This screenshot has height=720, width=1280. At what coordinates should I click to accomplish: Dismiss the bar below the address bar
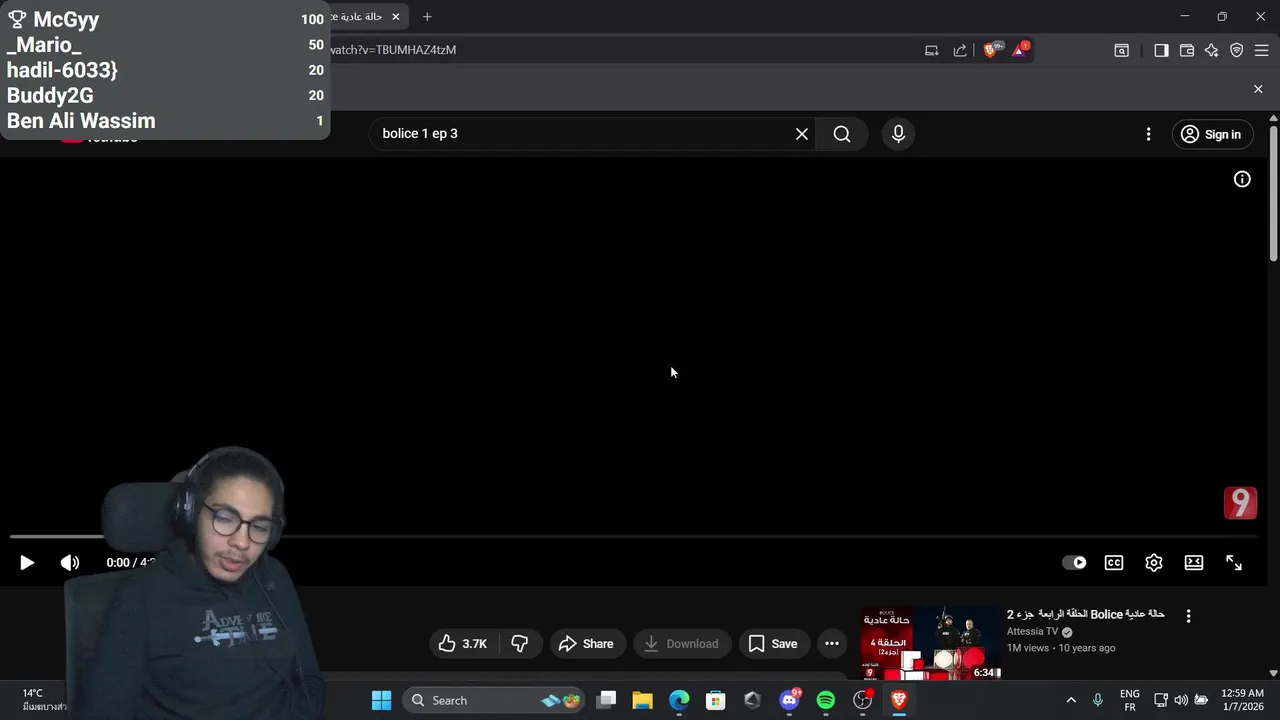point(1258,89)
